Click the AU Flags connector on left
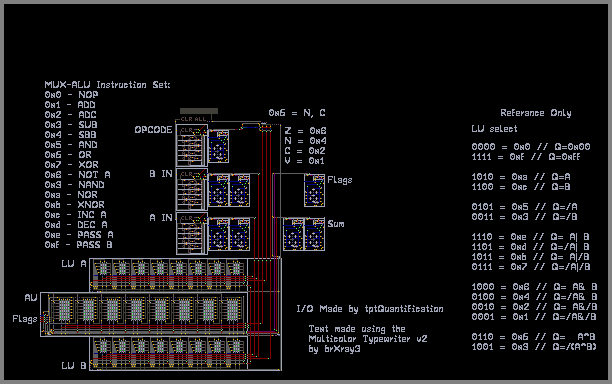The width and height of the screenshot is (612, 384). point(45,318)
